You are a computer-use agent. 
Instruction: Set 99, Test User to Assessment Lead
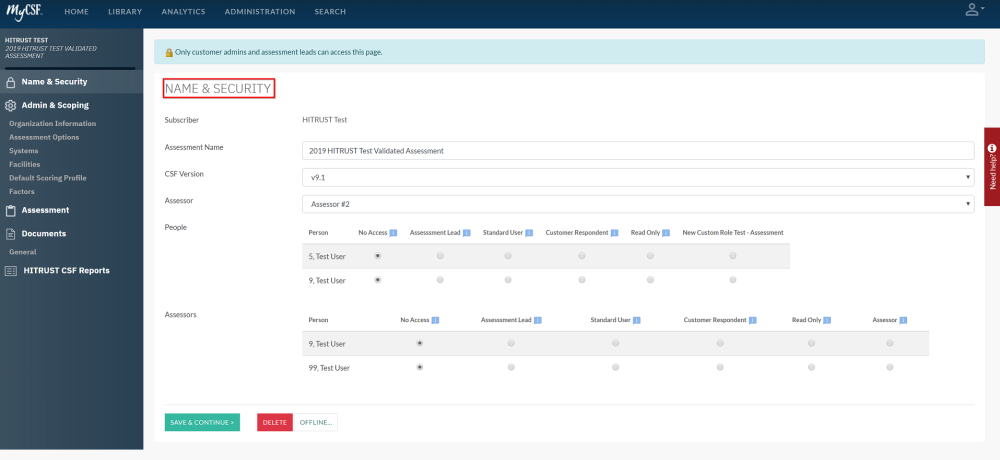click(x=511, y=367)
